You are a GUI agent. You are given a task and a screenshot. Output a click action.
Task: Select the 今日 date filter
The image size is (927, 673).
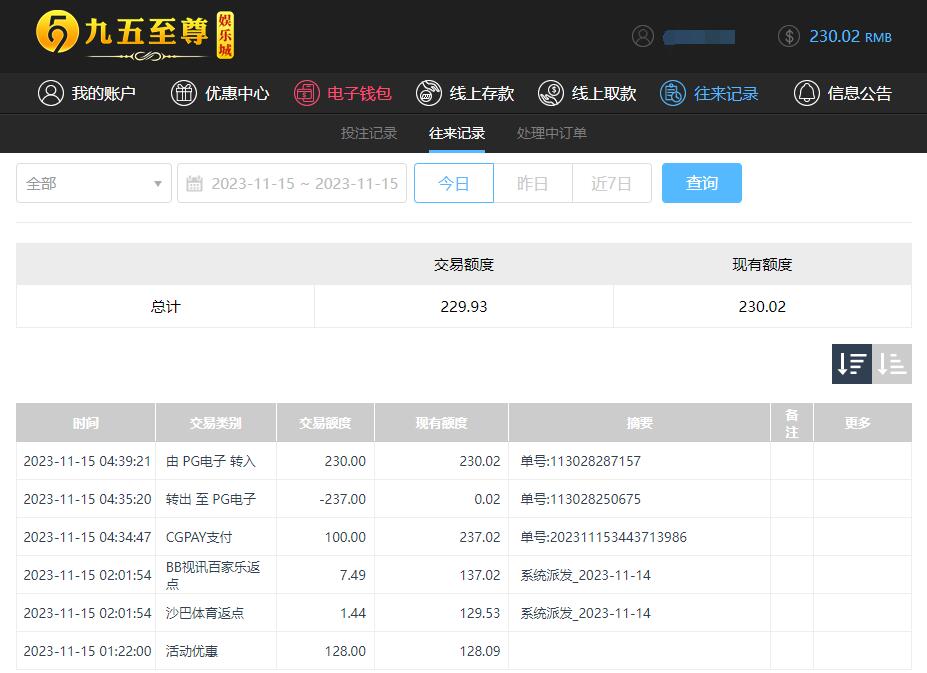click(x=454, y=183)
